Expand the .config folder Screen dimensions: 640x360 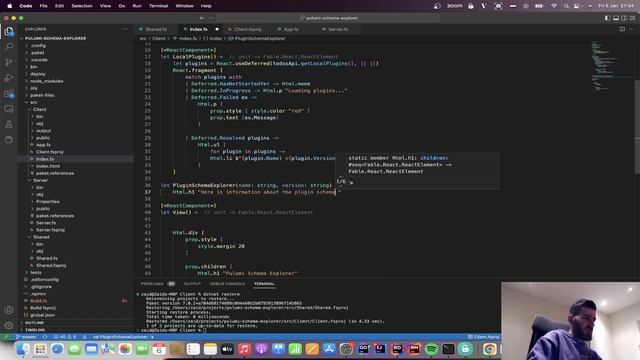(x=76, y=45)
